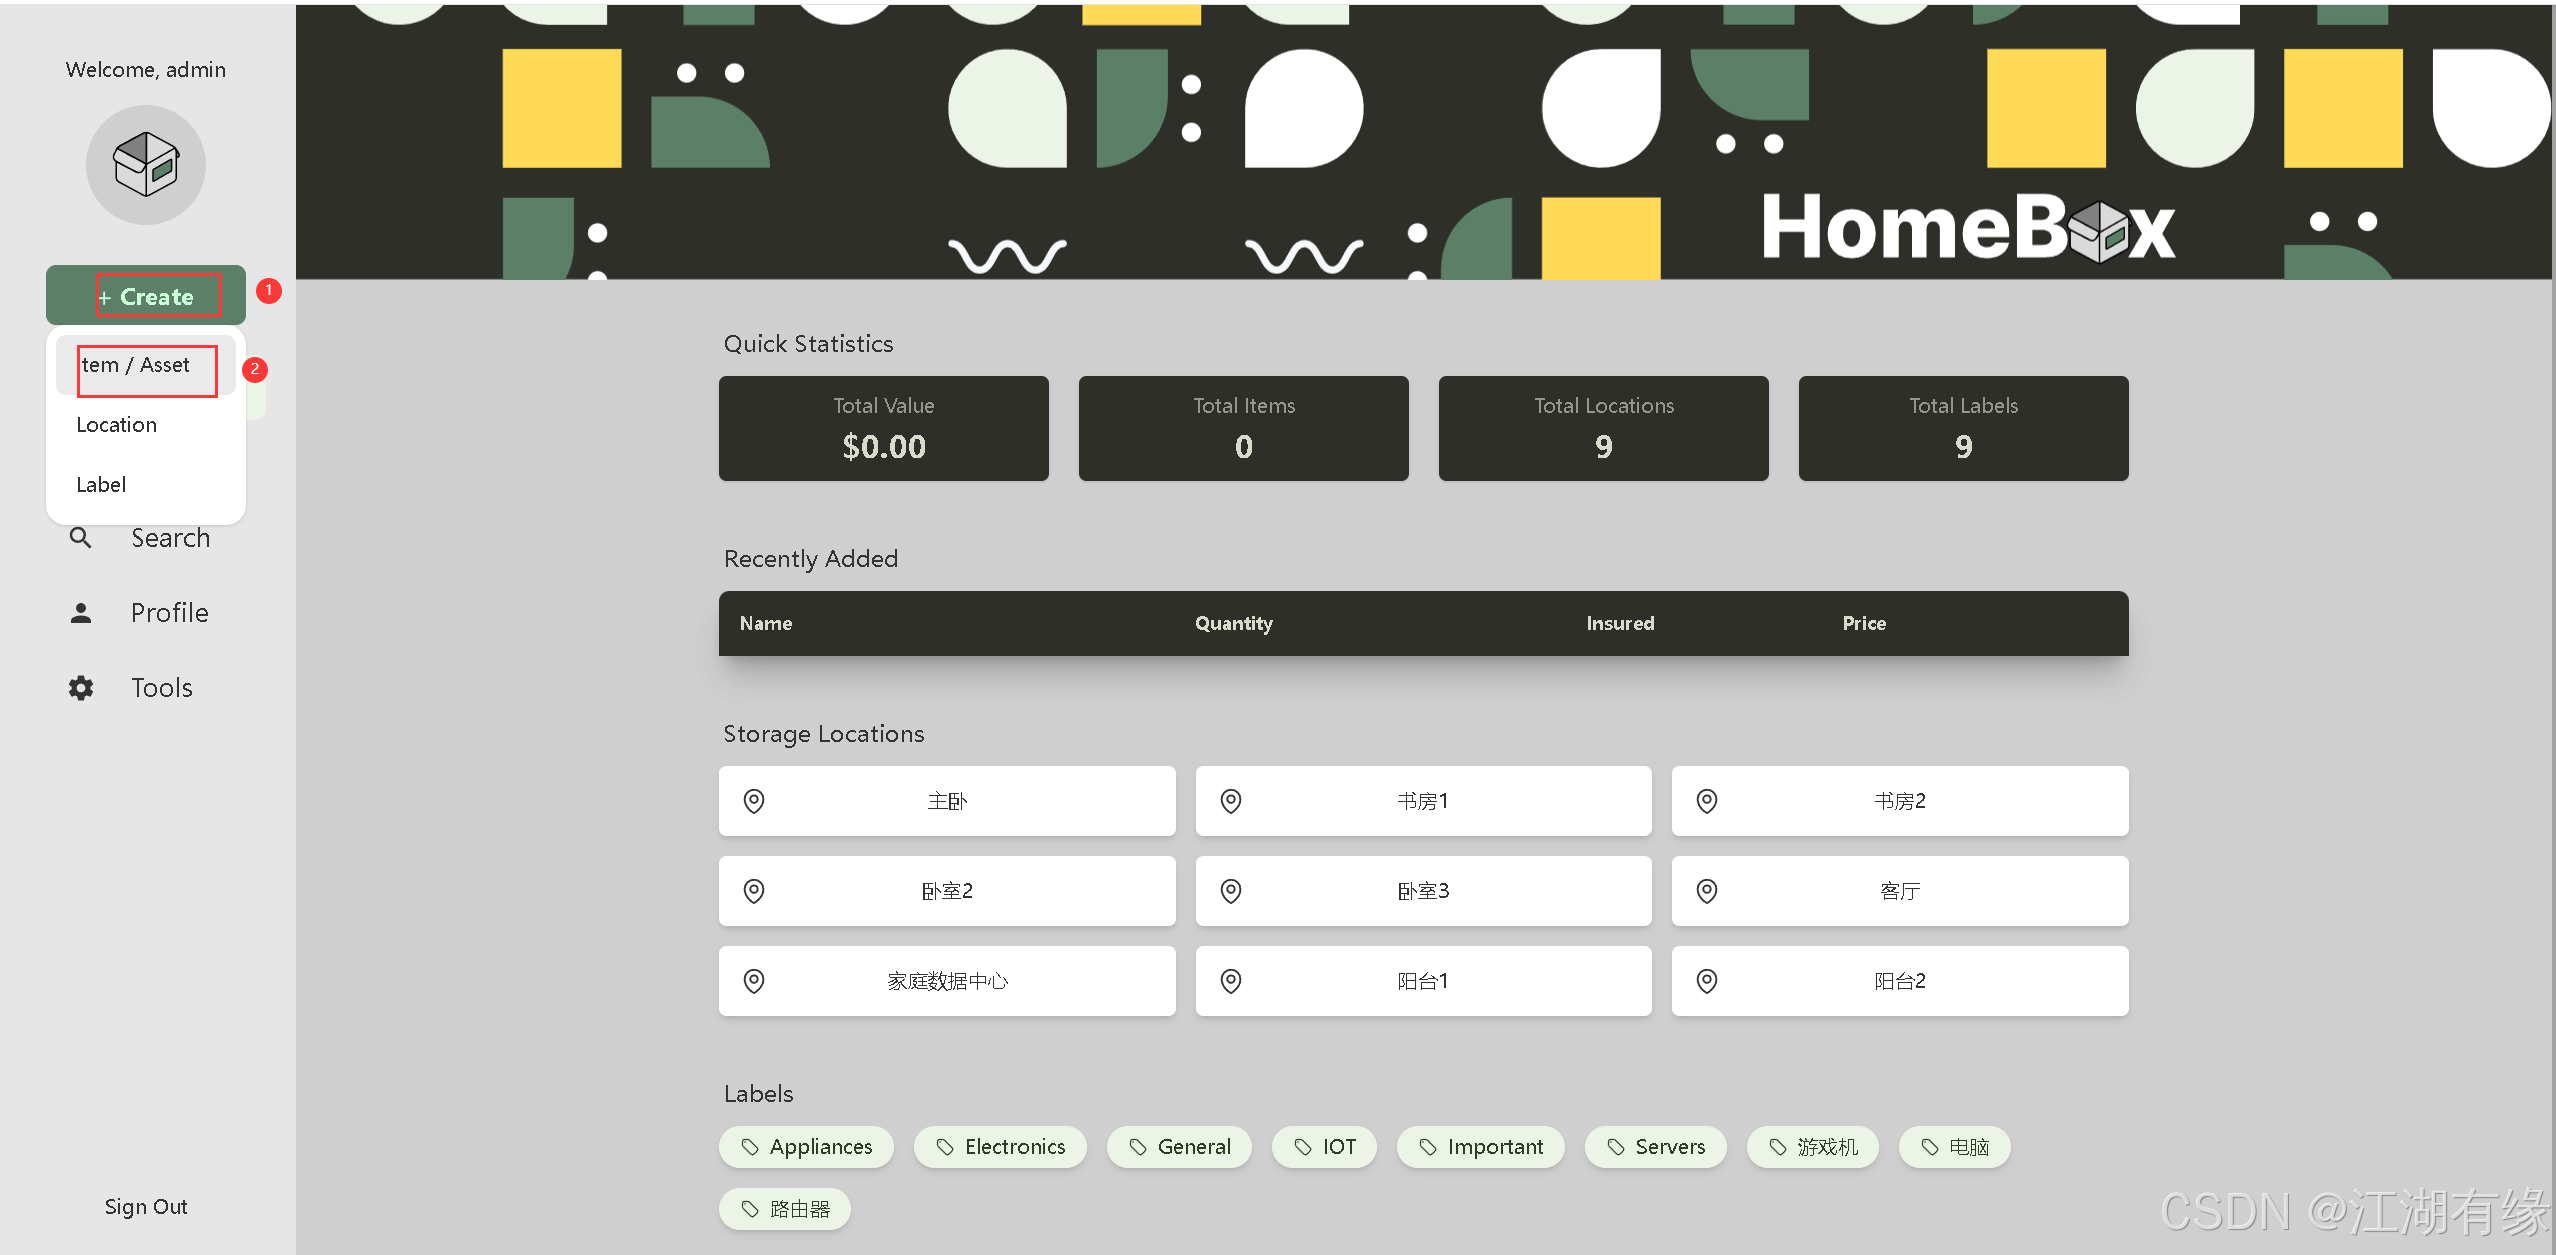Open the 卧室3 location card

(1423, 891)
